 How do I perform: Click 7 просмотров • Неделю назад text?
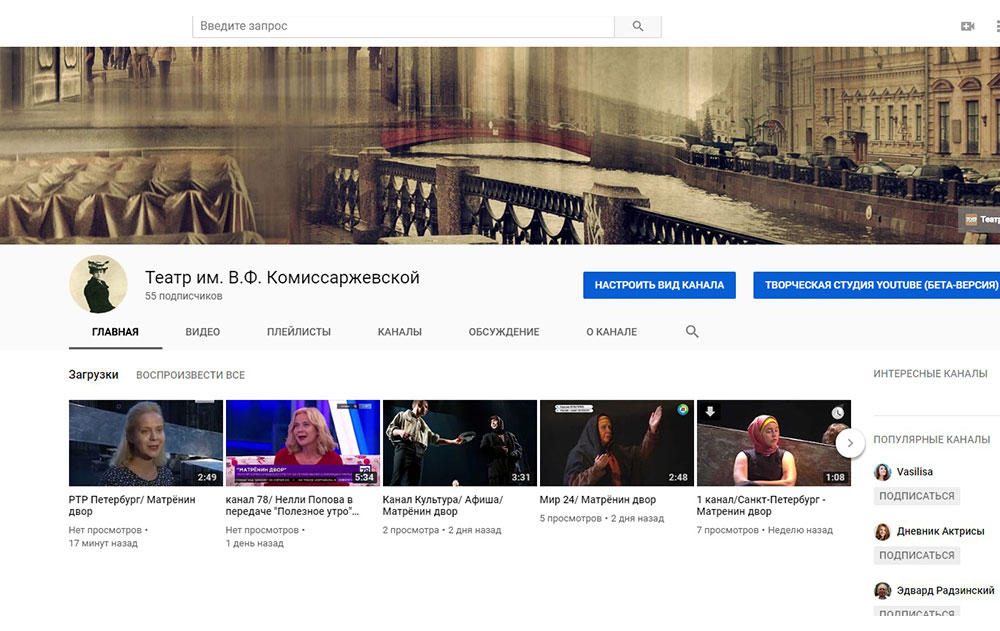click(x=765, y=530)
